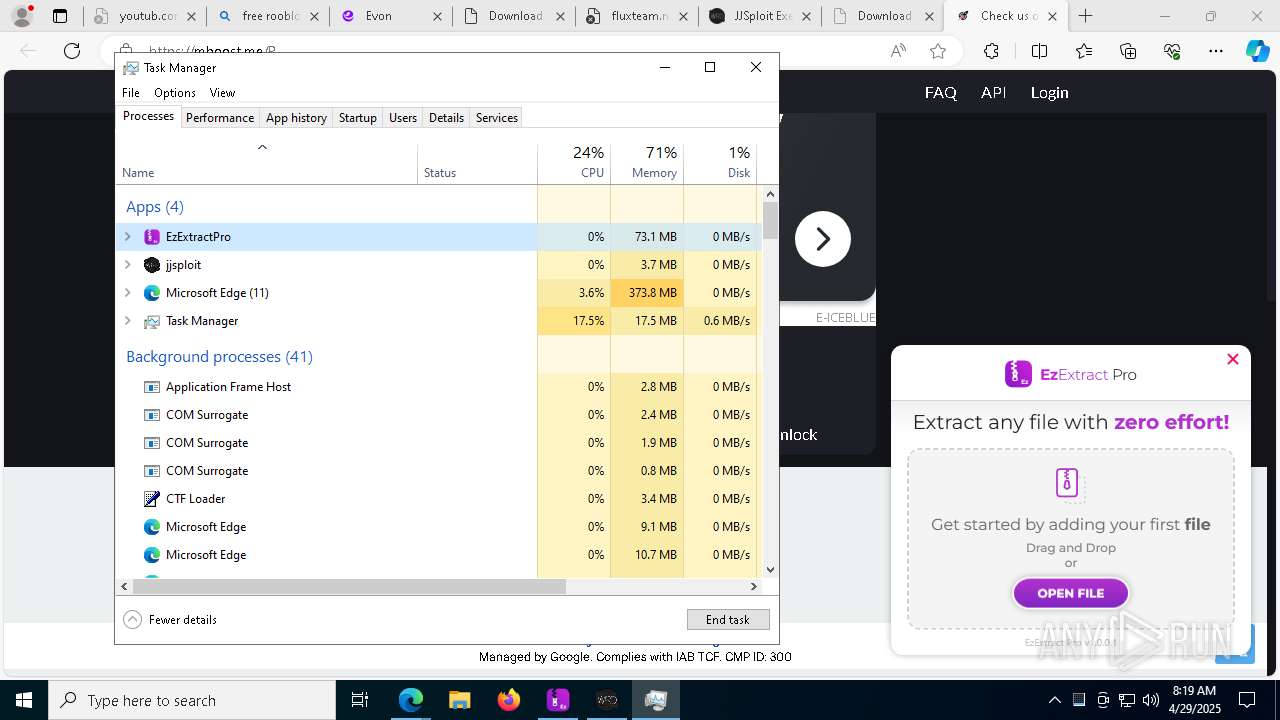Open the File menu in Task Manager

click(x=131, y=93)
